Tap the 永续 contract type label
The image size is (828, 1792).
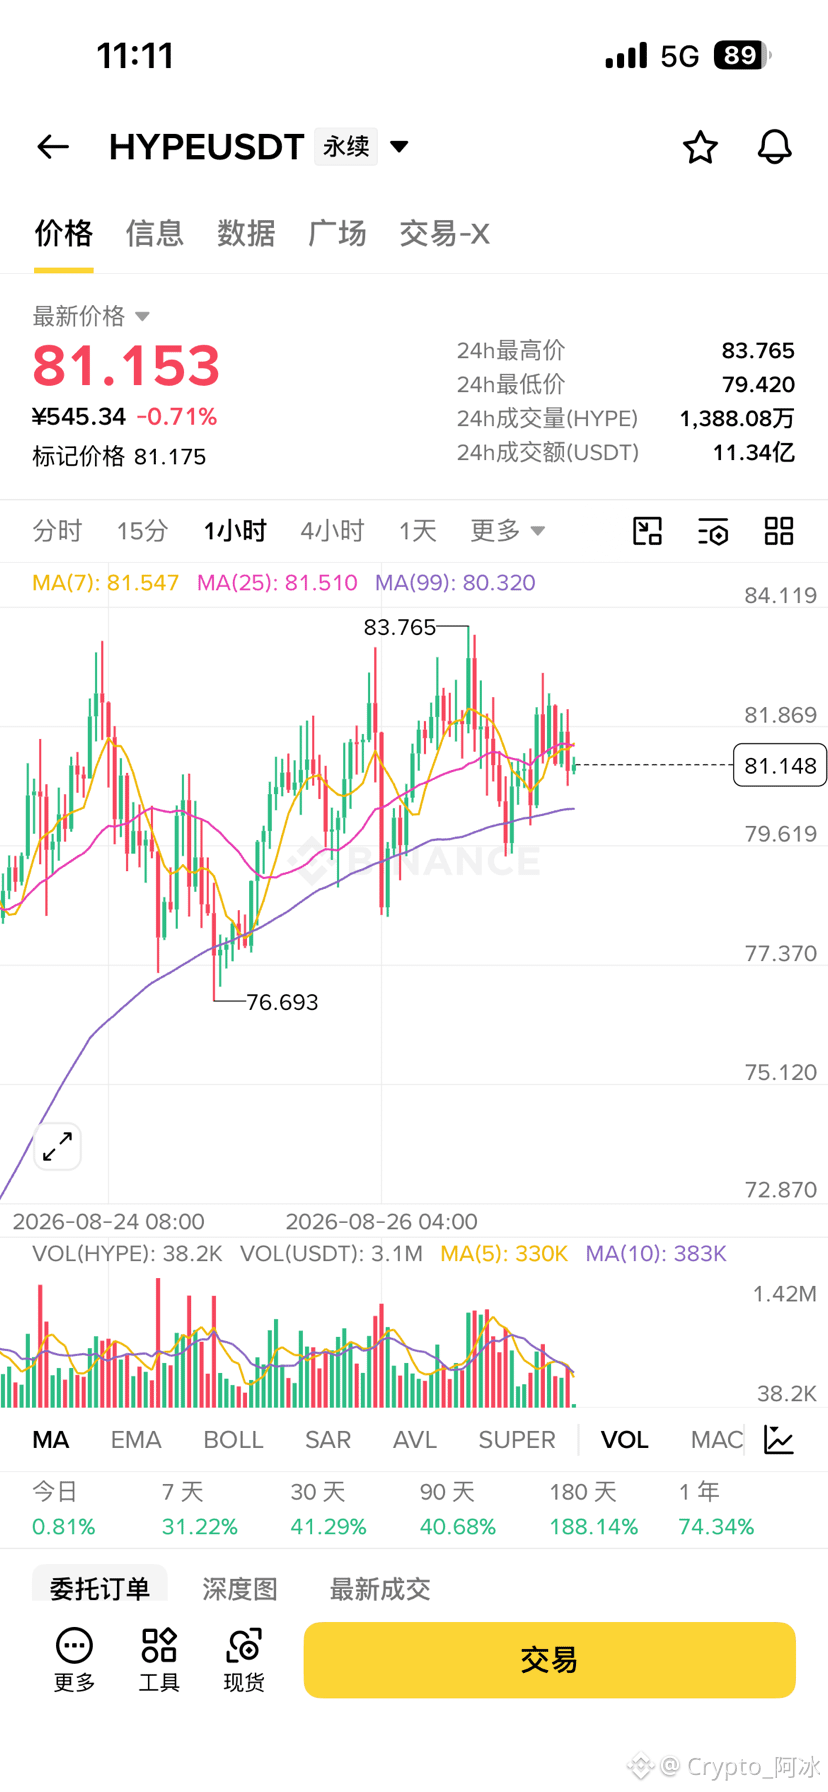coord(346,147)
